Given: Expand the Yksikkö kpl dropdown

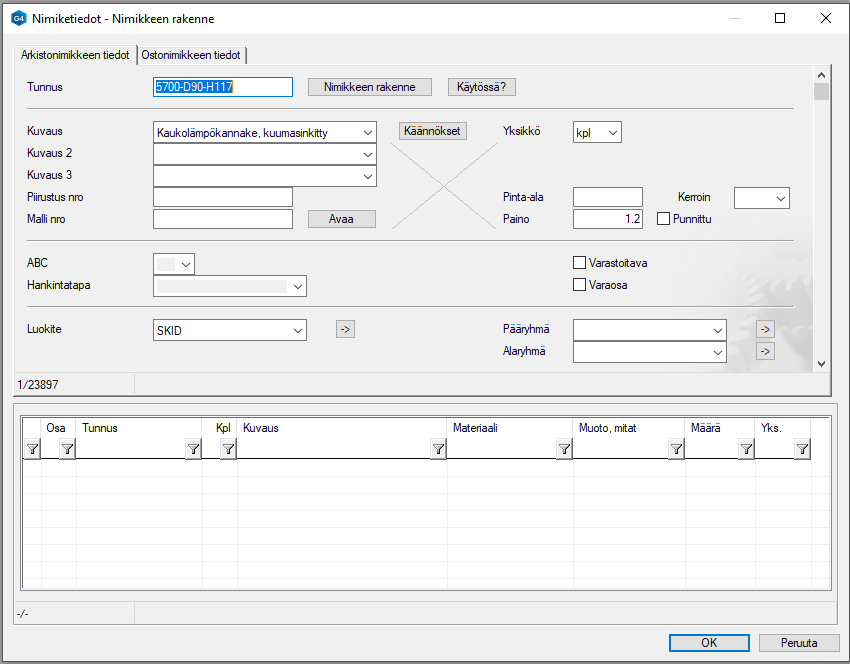Looking at the screenshot, I should point(612,132).
